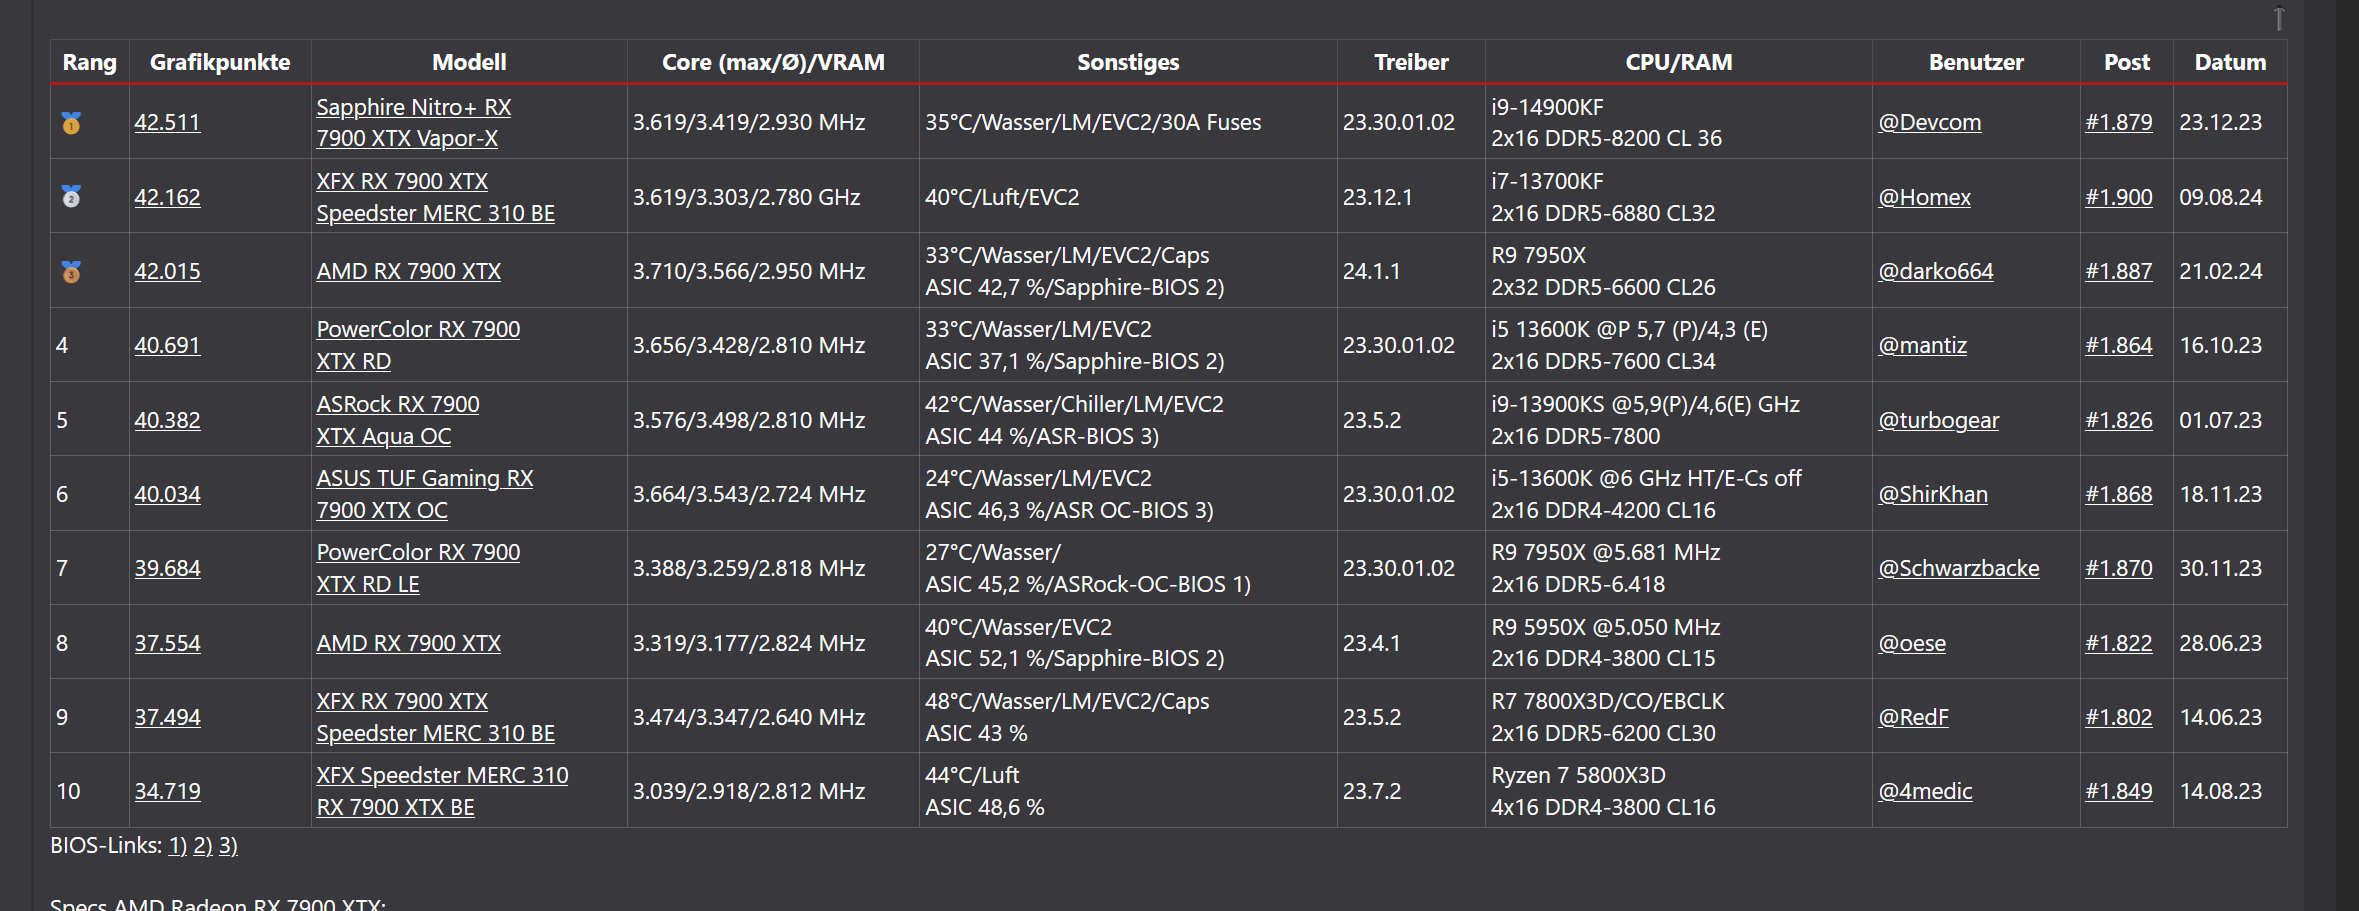Screen dimensions: 2359x911
Task: Open the 42.511 graphics score link
Action: coord(167,122)
